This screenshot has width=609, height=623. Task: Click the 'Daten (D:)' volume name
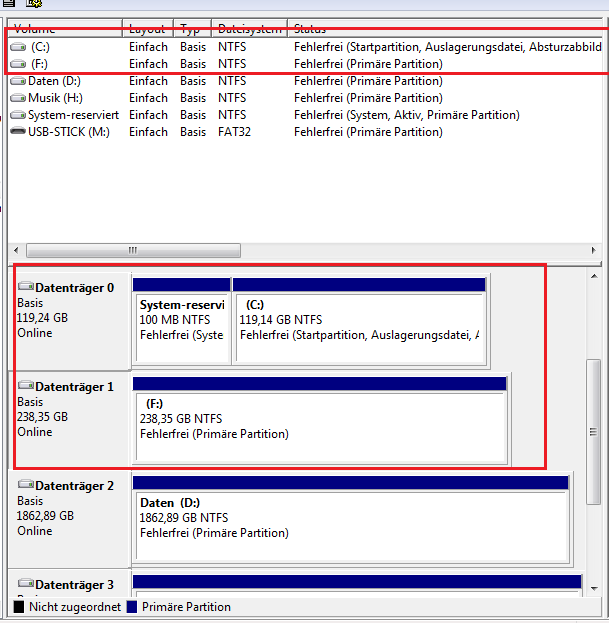pyautogui.click(x=54, y=81)
